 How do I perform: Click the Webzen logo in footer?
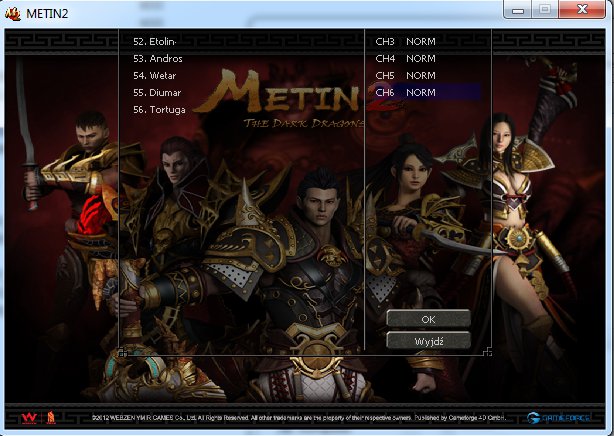(29, 418)
